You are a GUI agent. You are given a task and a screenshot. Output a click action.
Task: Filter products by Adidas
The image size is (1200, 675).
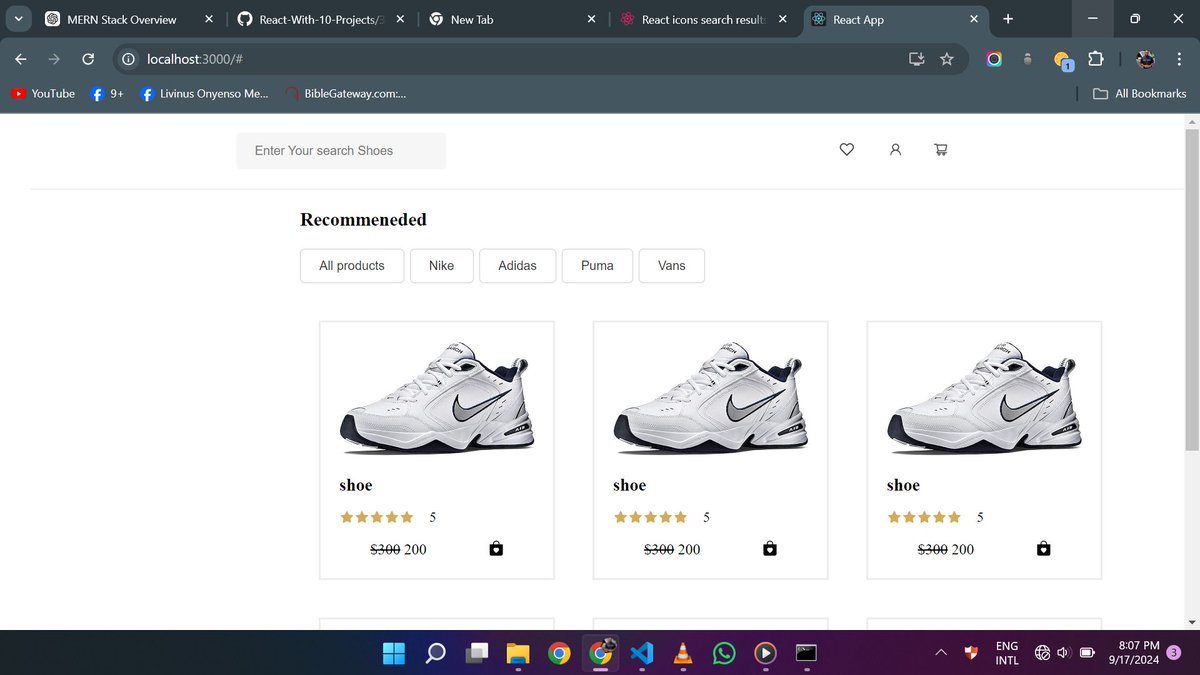pos(517,266)
